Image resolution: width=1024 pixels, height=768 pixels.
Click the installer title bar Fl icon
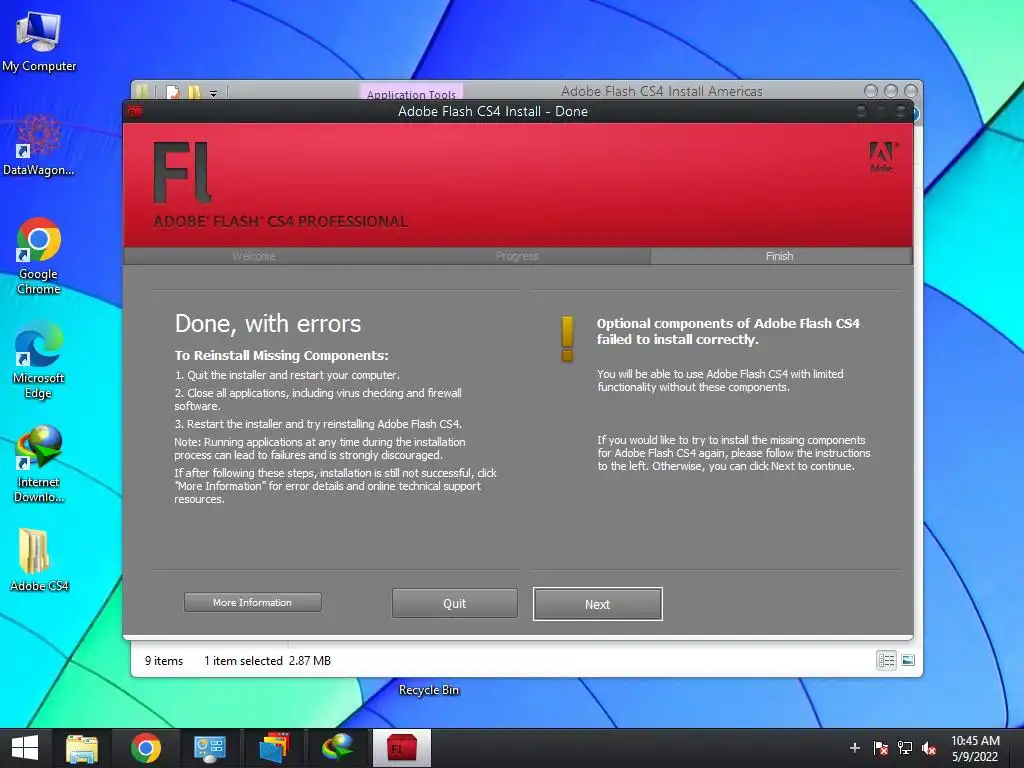click(x=133, y=112)
